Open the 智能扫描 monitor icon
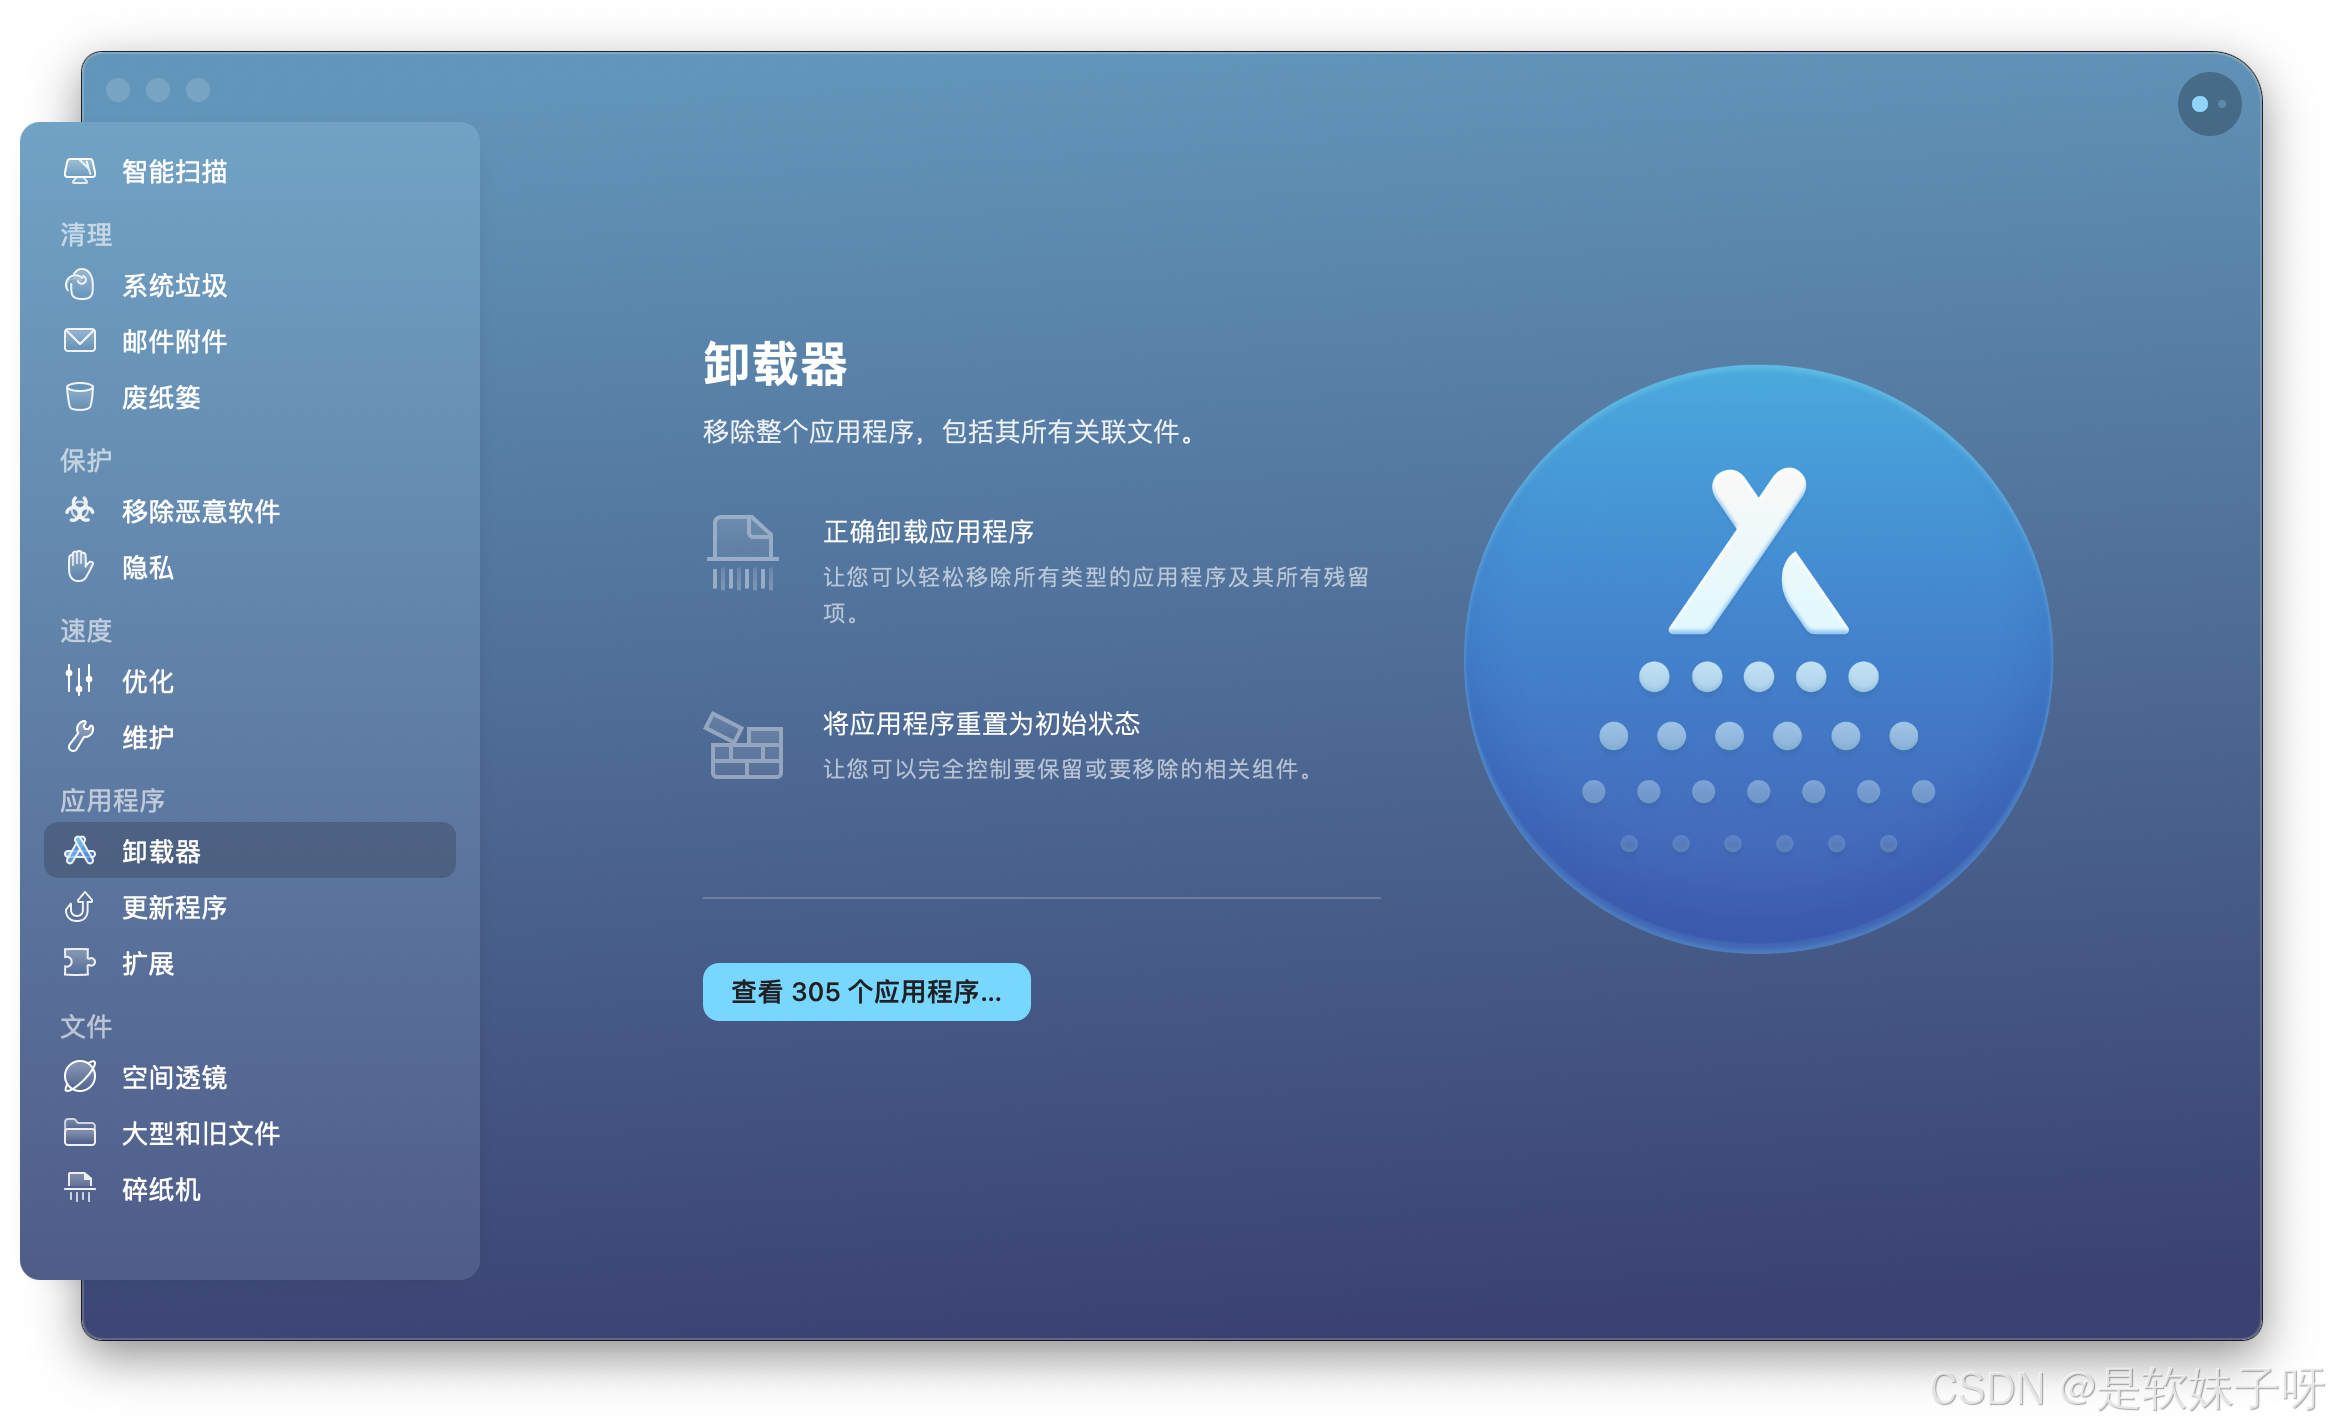Viewport: 2330px width, 1428px height. 80,171
